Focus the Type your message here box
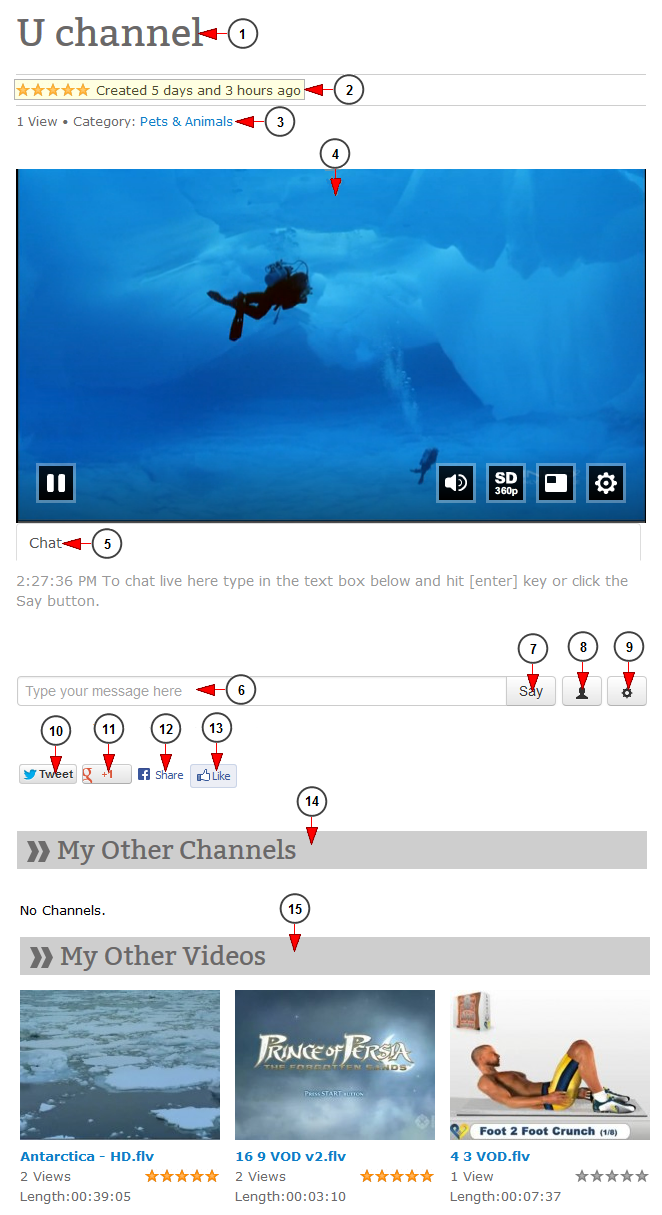Viewport: 662px width, 1215px height. pos(262,691)
